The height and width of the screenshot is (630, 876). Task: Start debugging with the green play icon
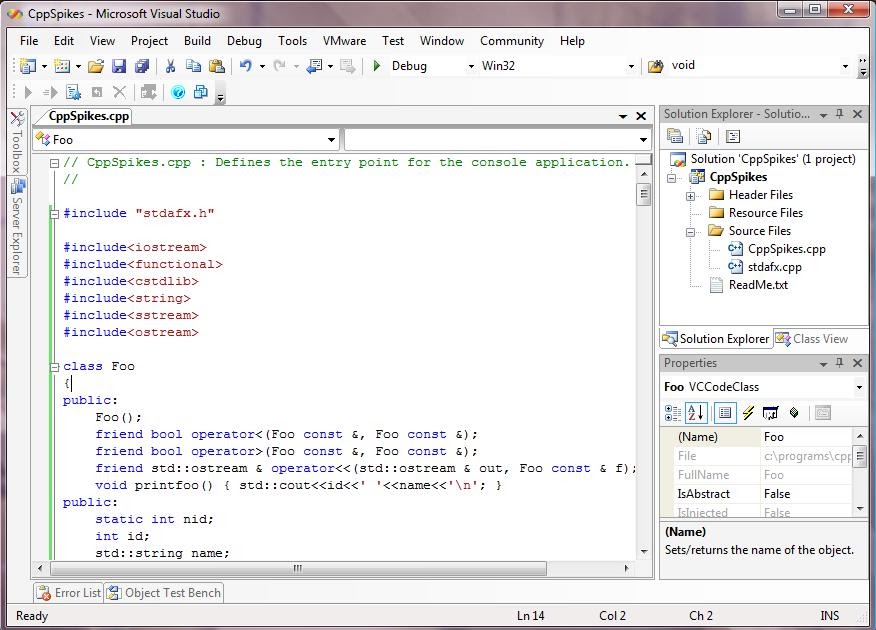click(376, 65)
